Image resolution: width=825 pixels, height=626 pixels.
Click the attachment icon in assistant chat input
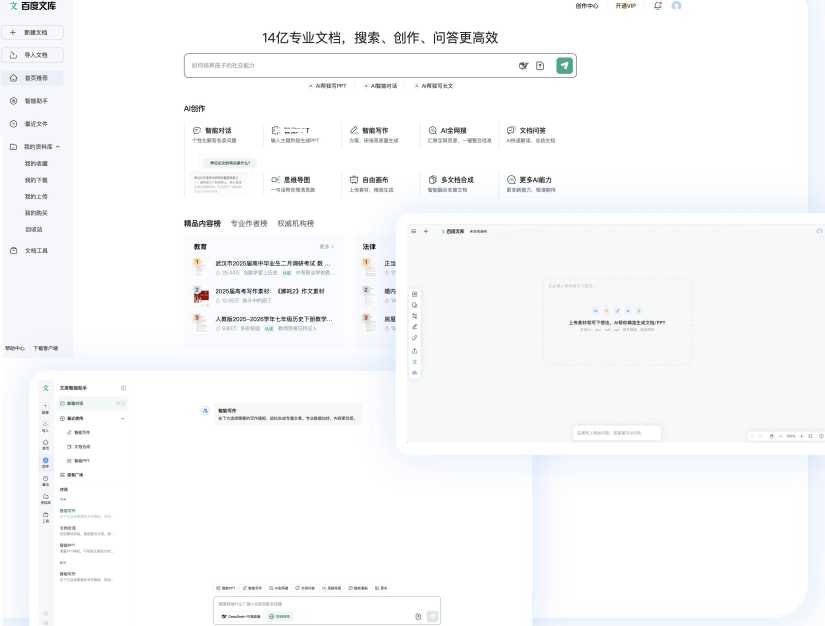[418, 617]
